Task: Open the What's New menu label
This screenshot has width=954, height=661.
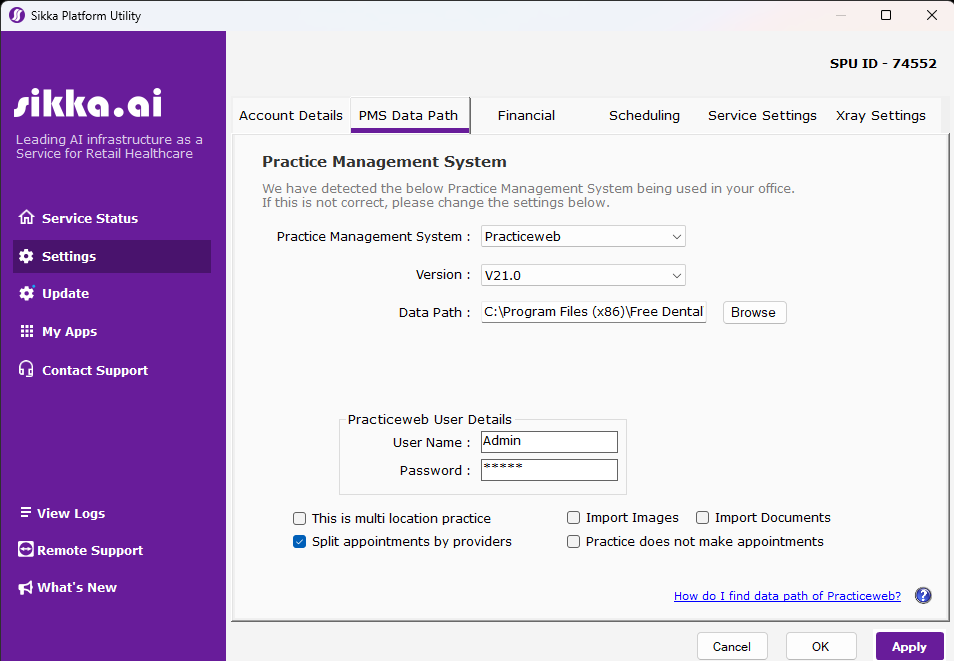Action: point(77,587)
